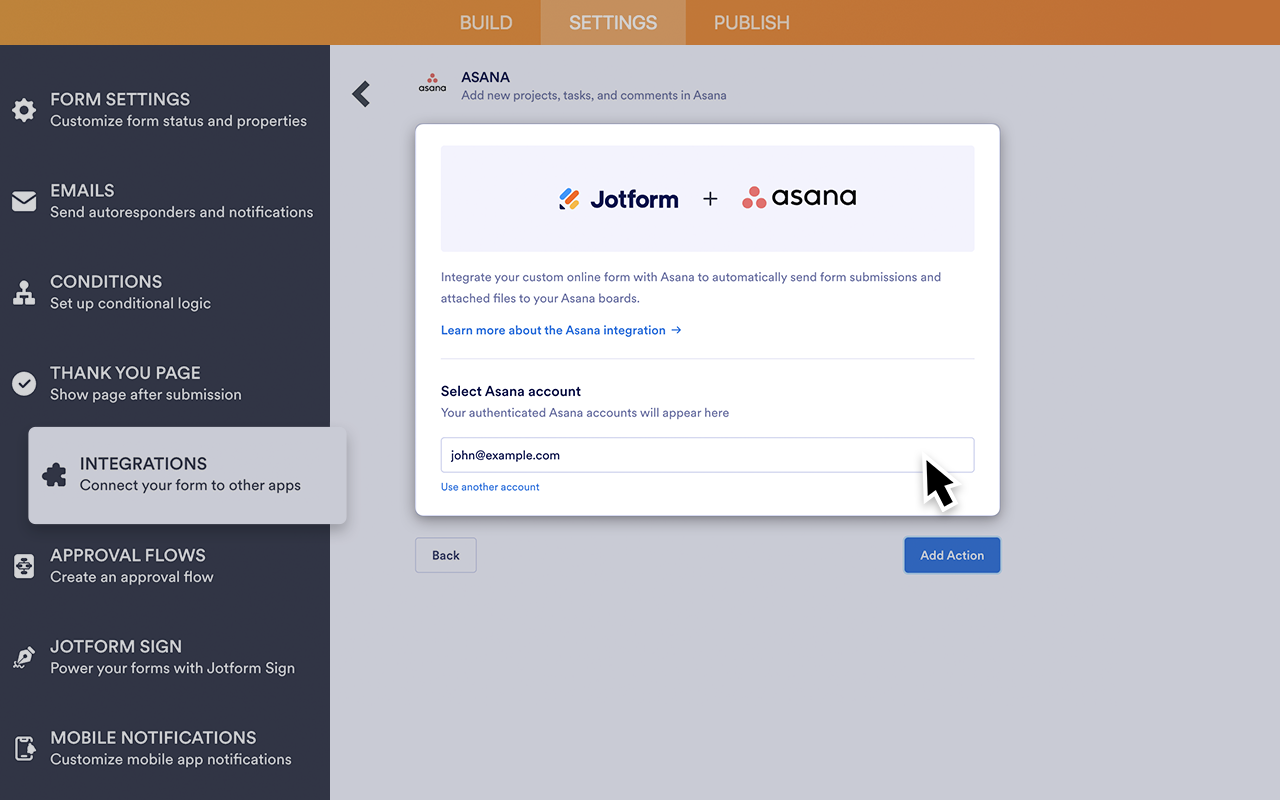The image size is (1280, 800).
Task: Click the Jotform Sign pen icon
Action: tap(24, 657)
